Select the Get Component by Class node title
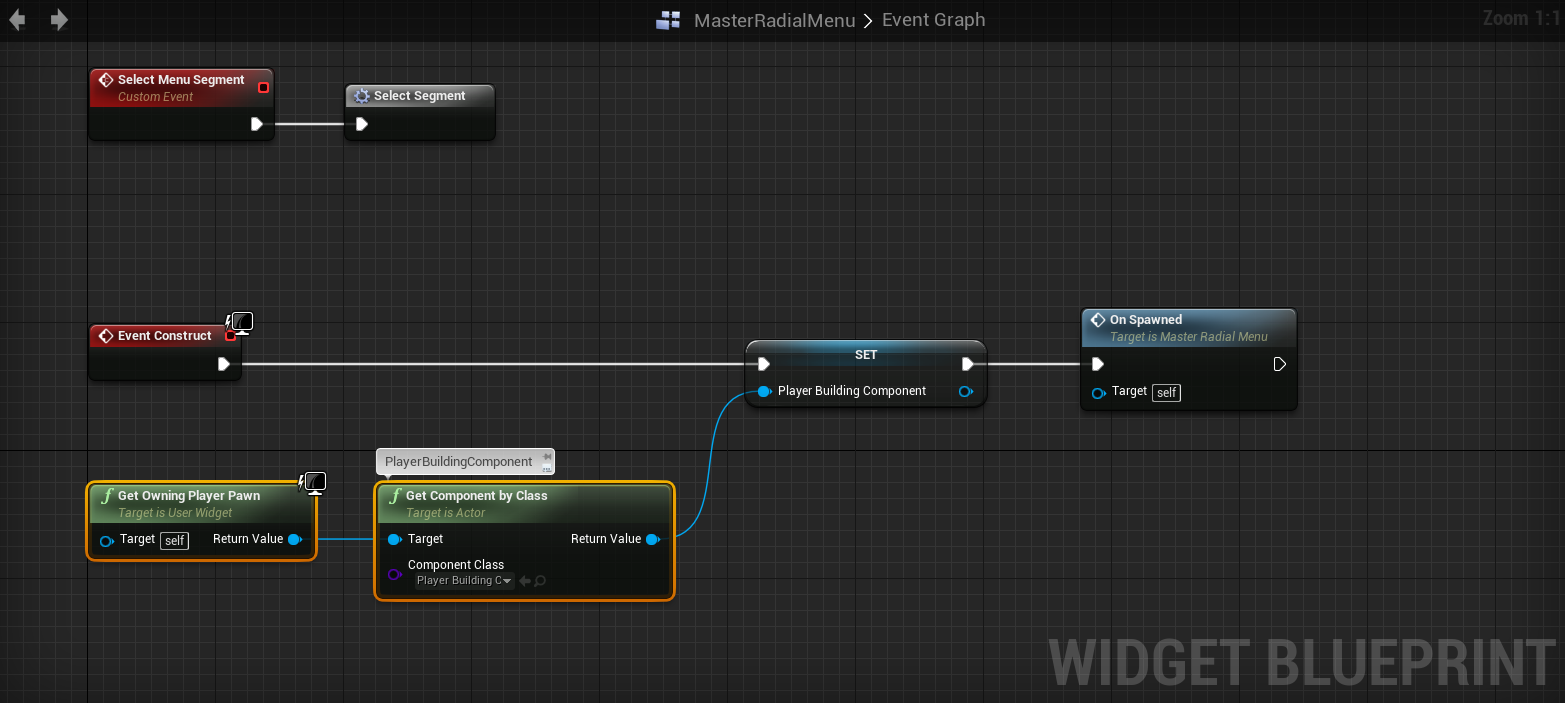 point(476,496)
